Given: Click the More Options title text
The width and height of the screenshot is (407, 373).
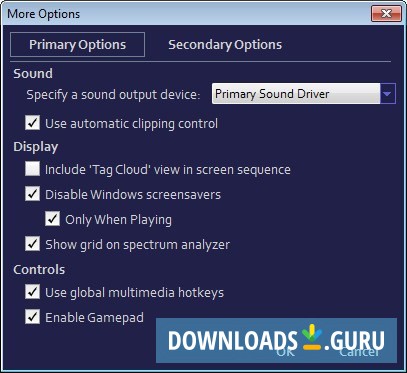Looking at the screenshot, I should tap(44, 14).
